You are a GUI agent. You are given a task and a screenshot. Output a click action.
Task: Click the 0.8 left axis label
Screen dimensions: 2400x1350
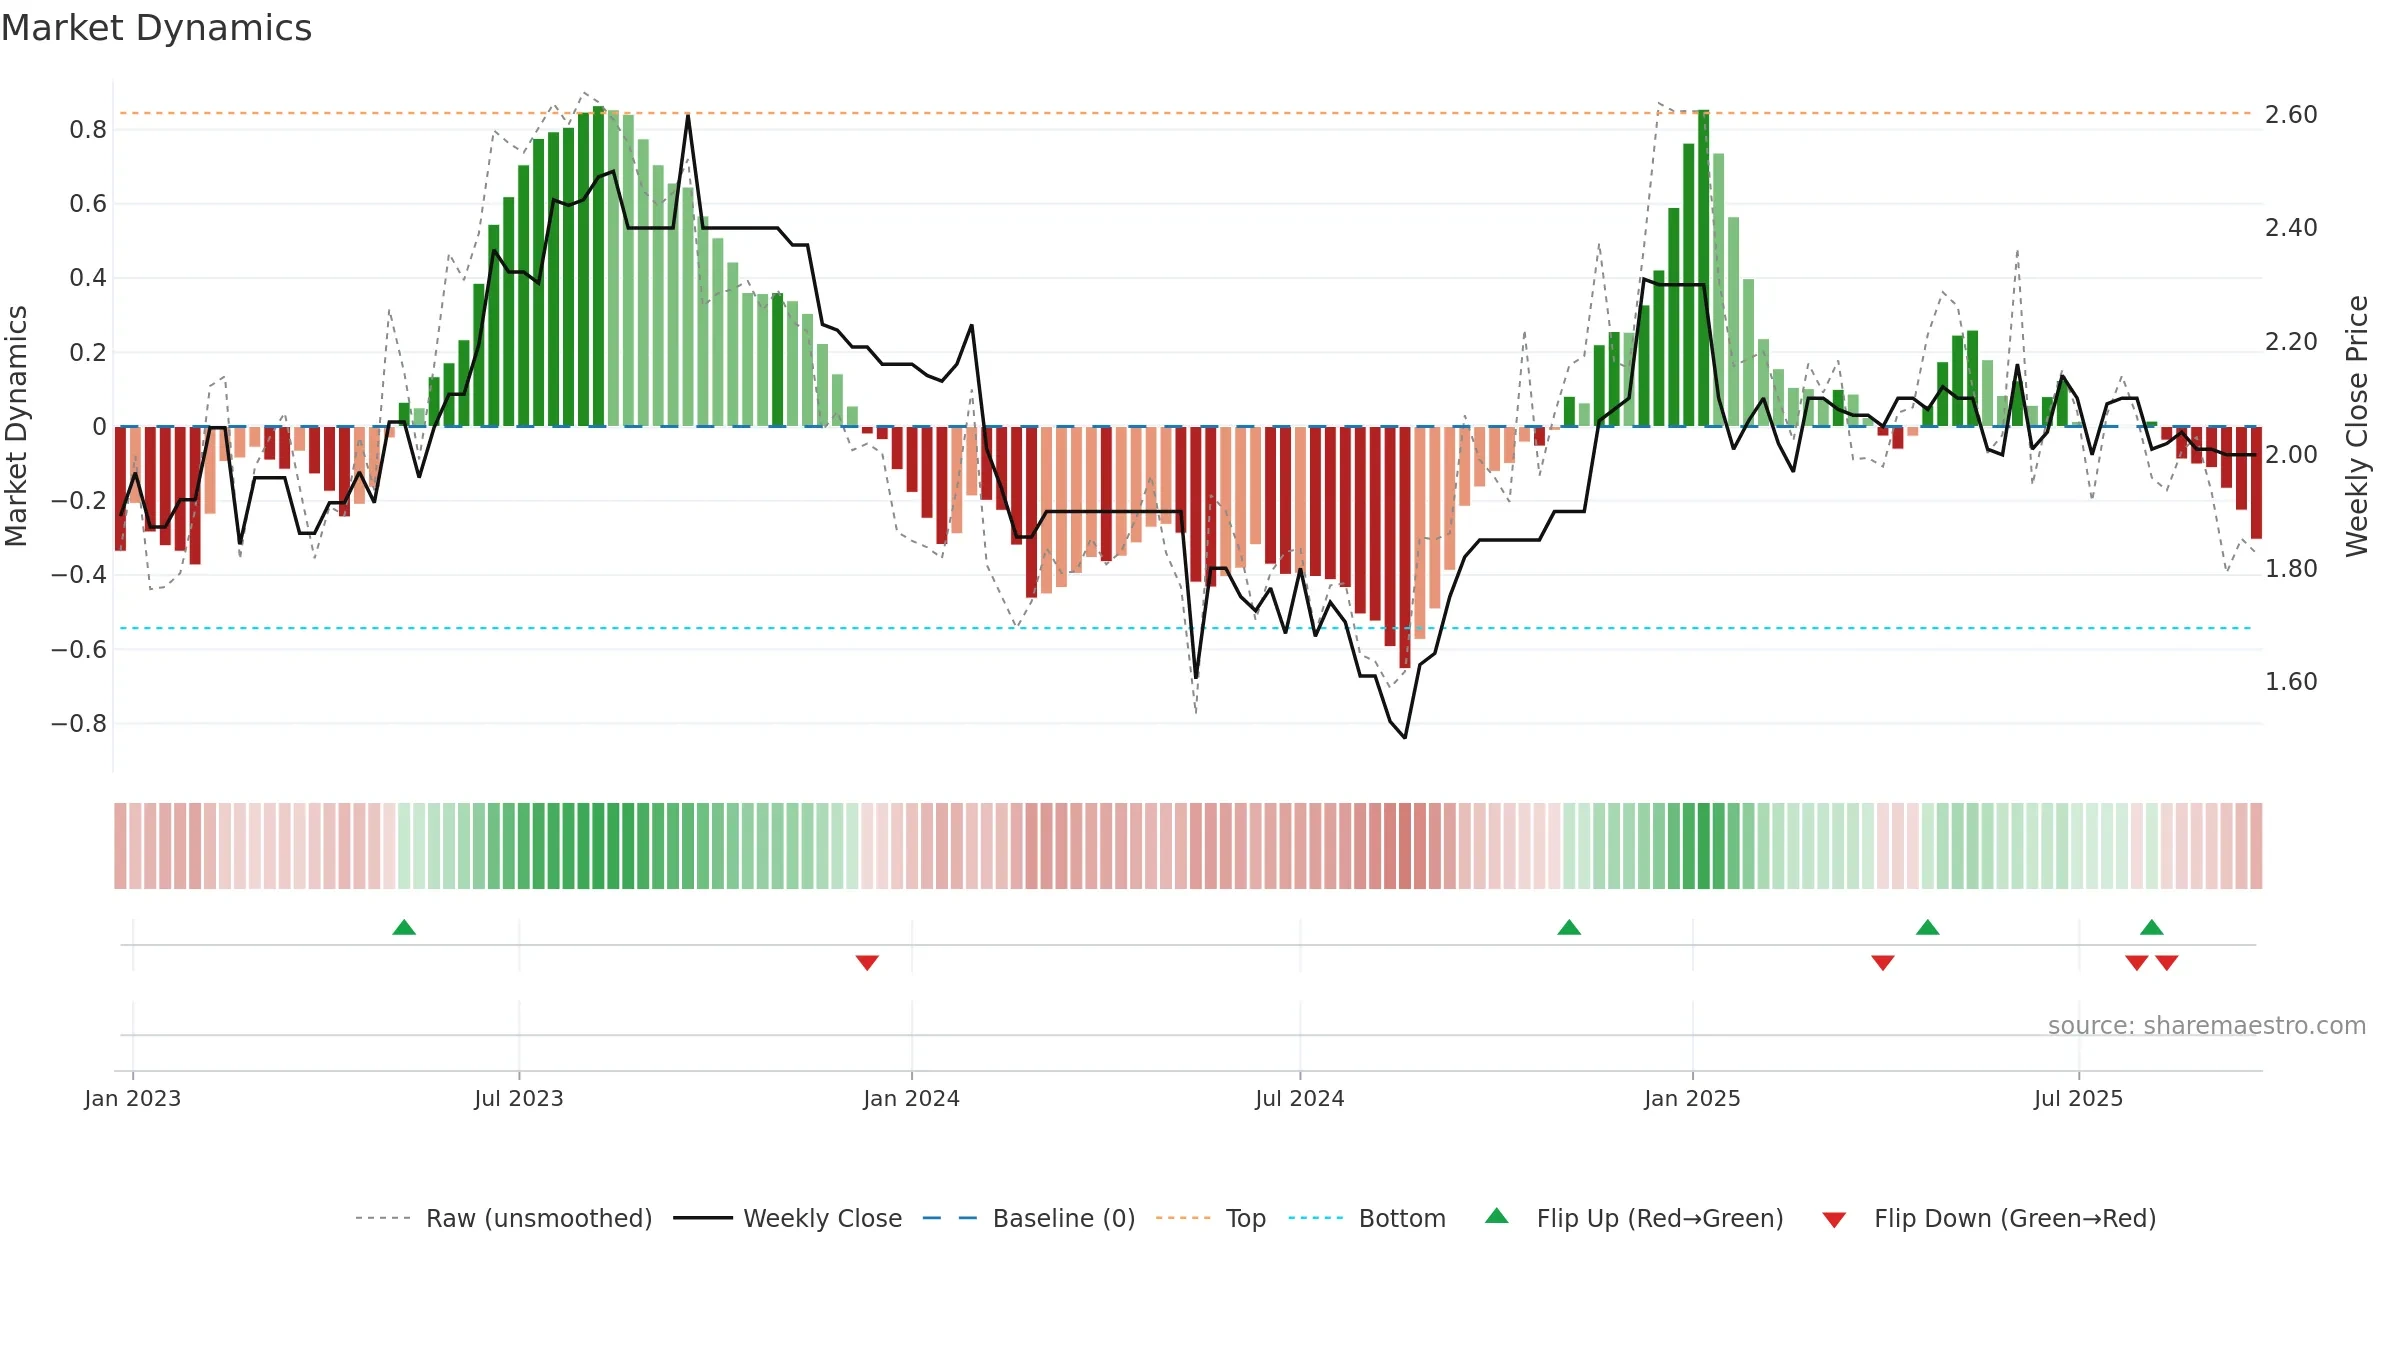(x=88, y=130)
